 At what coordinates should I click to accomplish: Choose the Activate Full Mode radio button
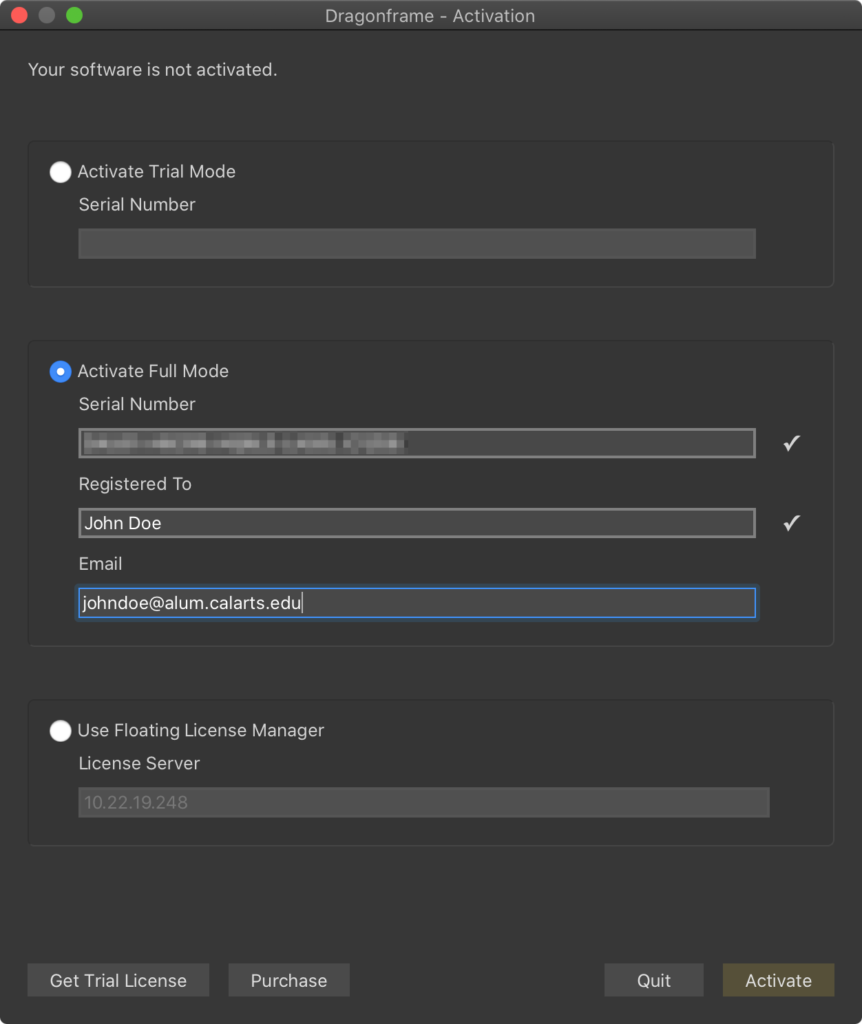(60, 372)
